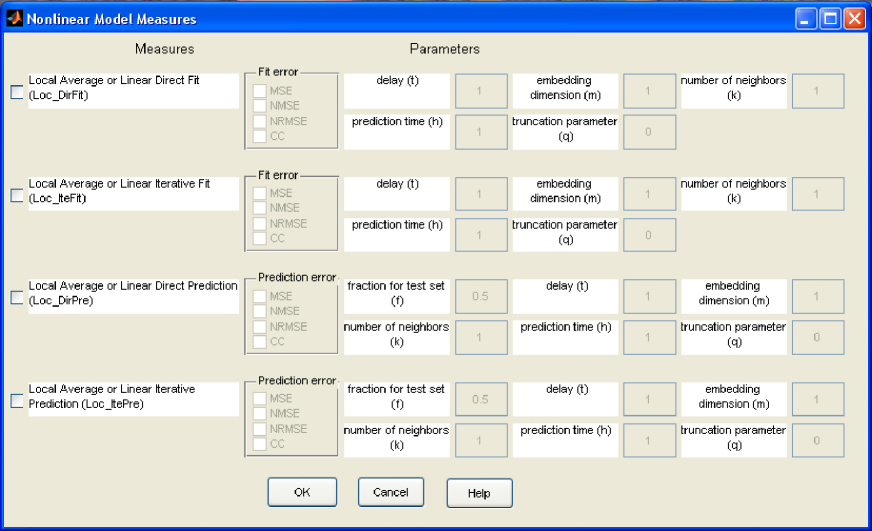This screenshot has width=872, height=531.
Task: Click fraction for test set field for Loc_DirPre
Action: (482, 297)
